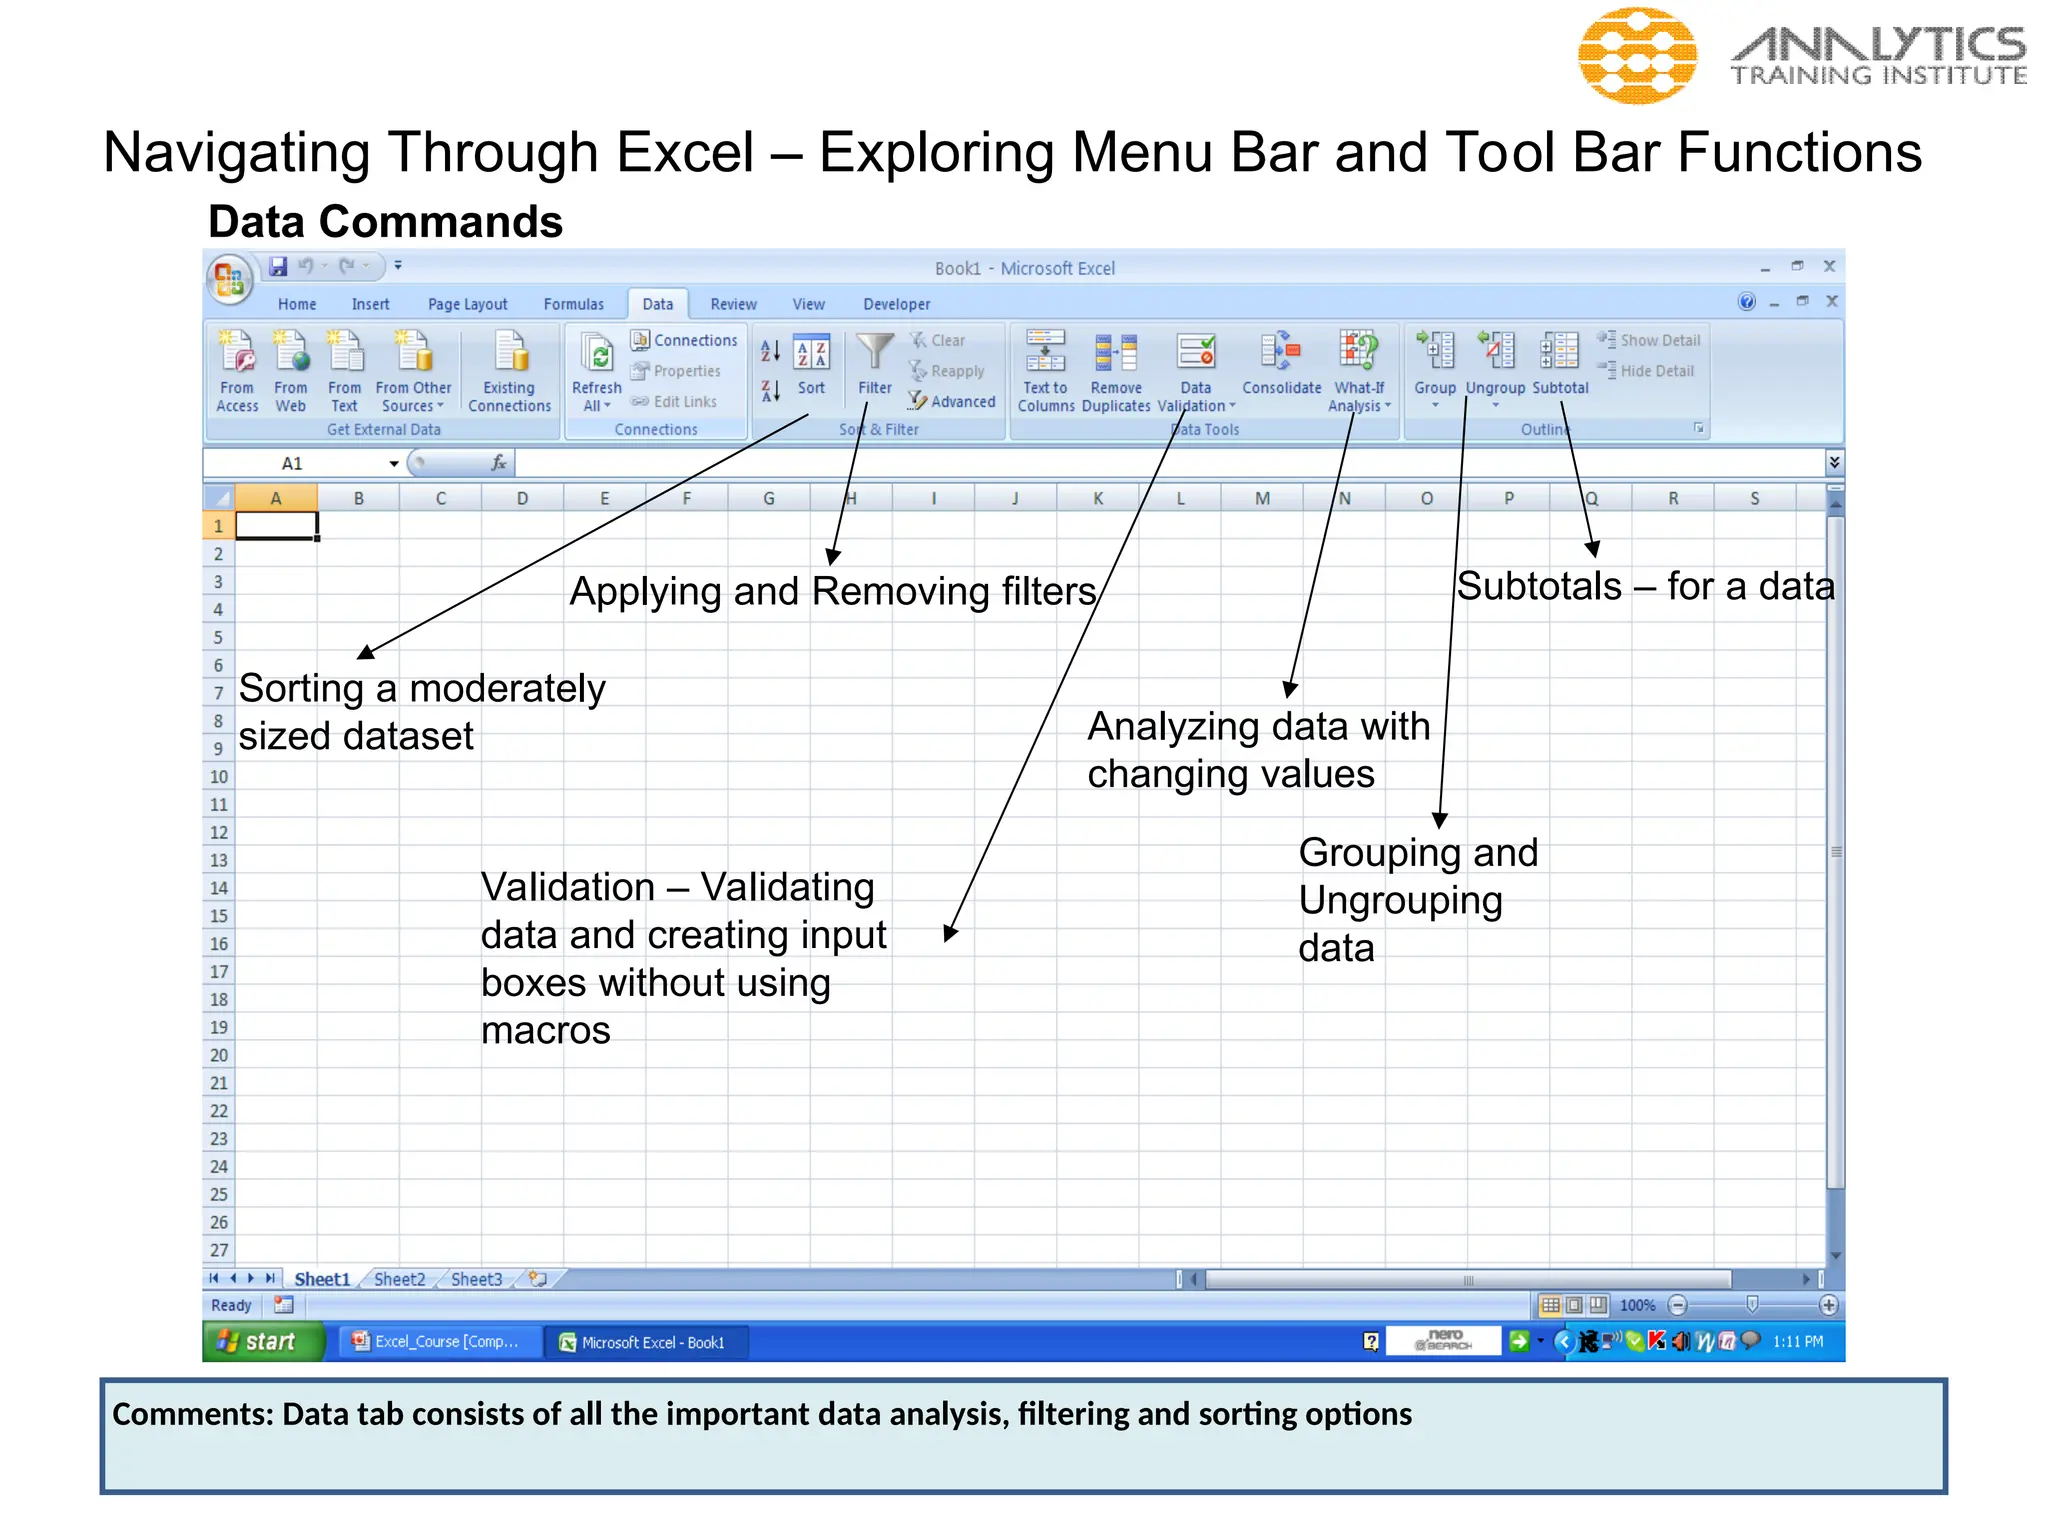Click the From Web import icon
This screenshot has height=1536, width=2048.
click(291, 370)
